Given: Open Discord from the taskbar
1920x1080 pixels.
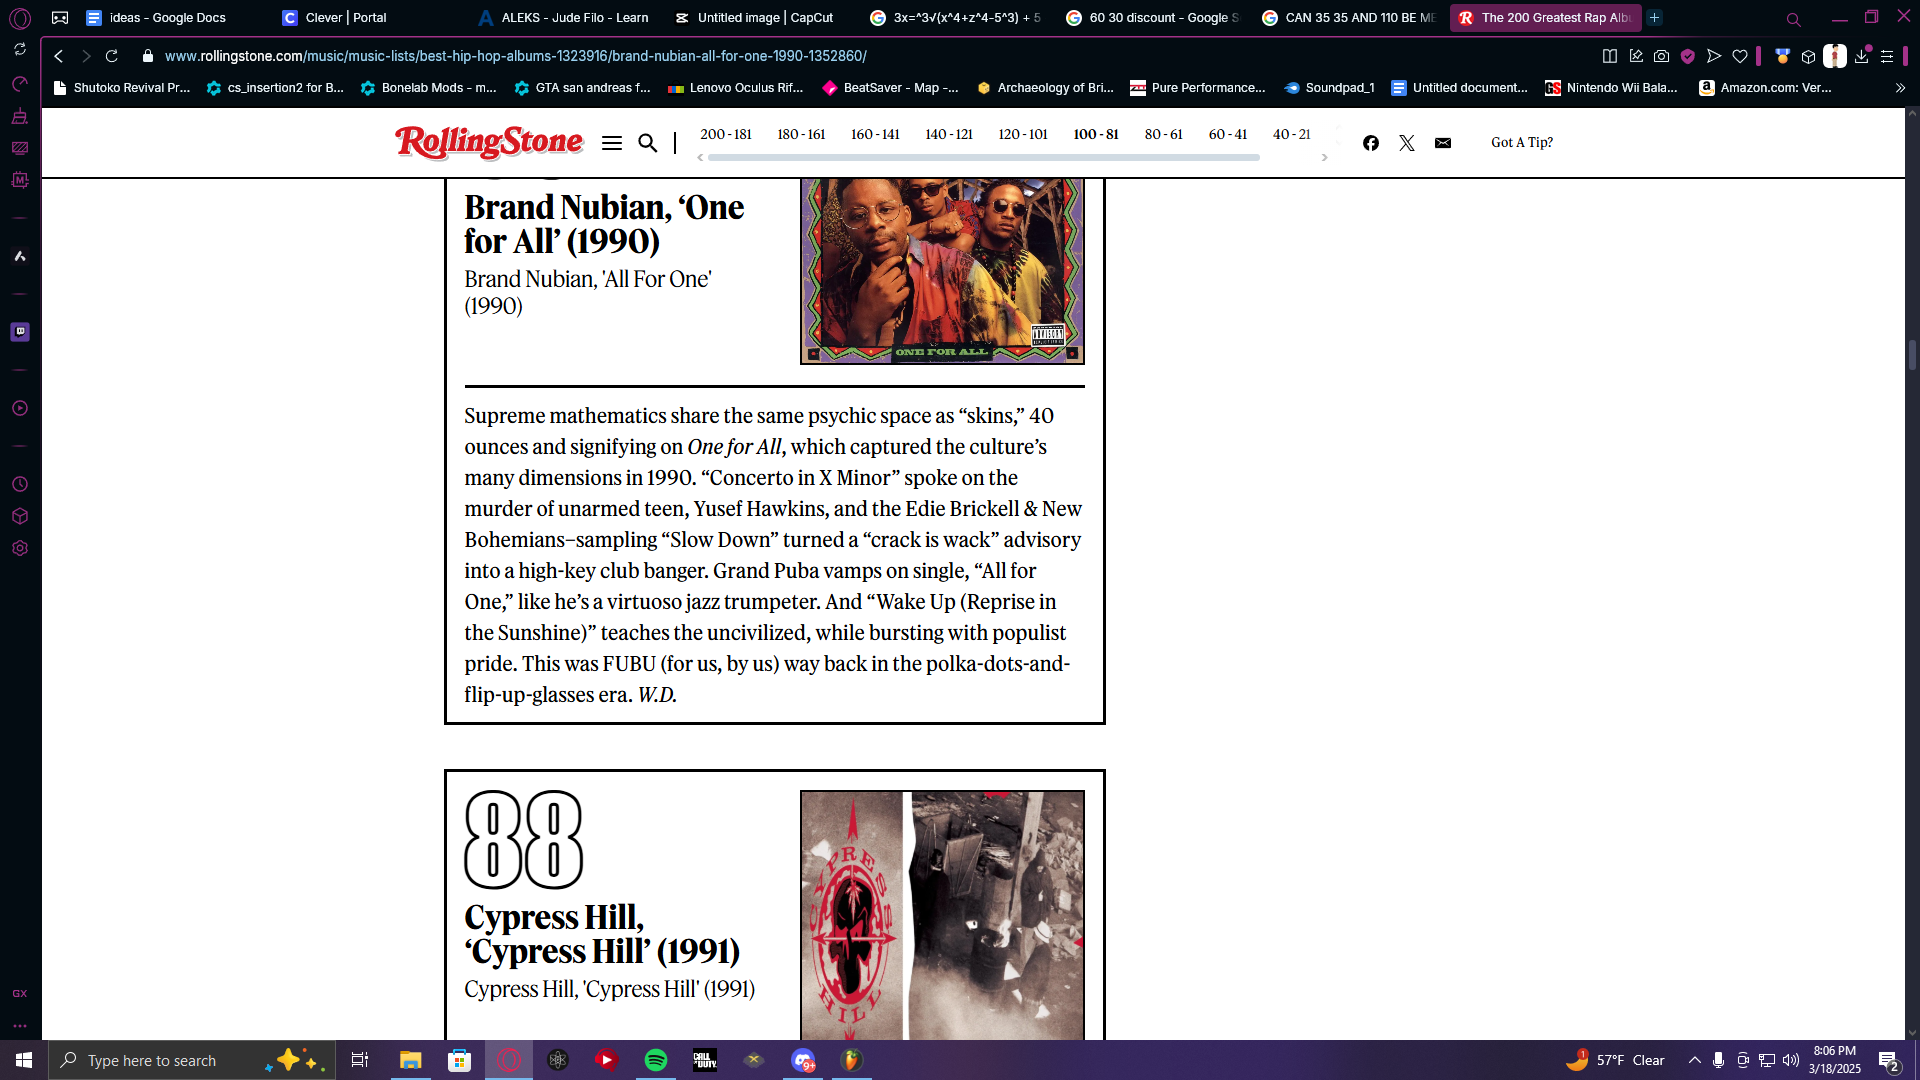Looking at the screenshot, I should pyautogui.click(x=803, y=1060).
